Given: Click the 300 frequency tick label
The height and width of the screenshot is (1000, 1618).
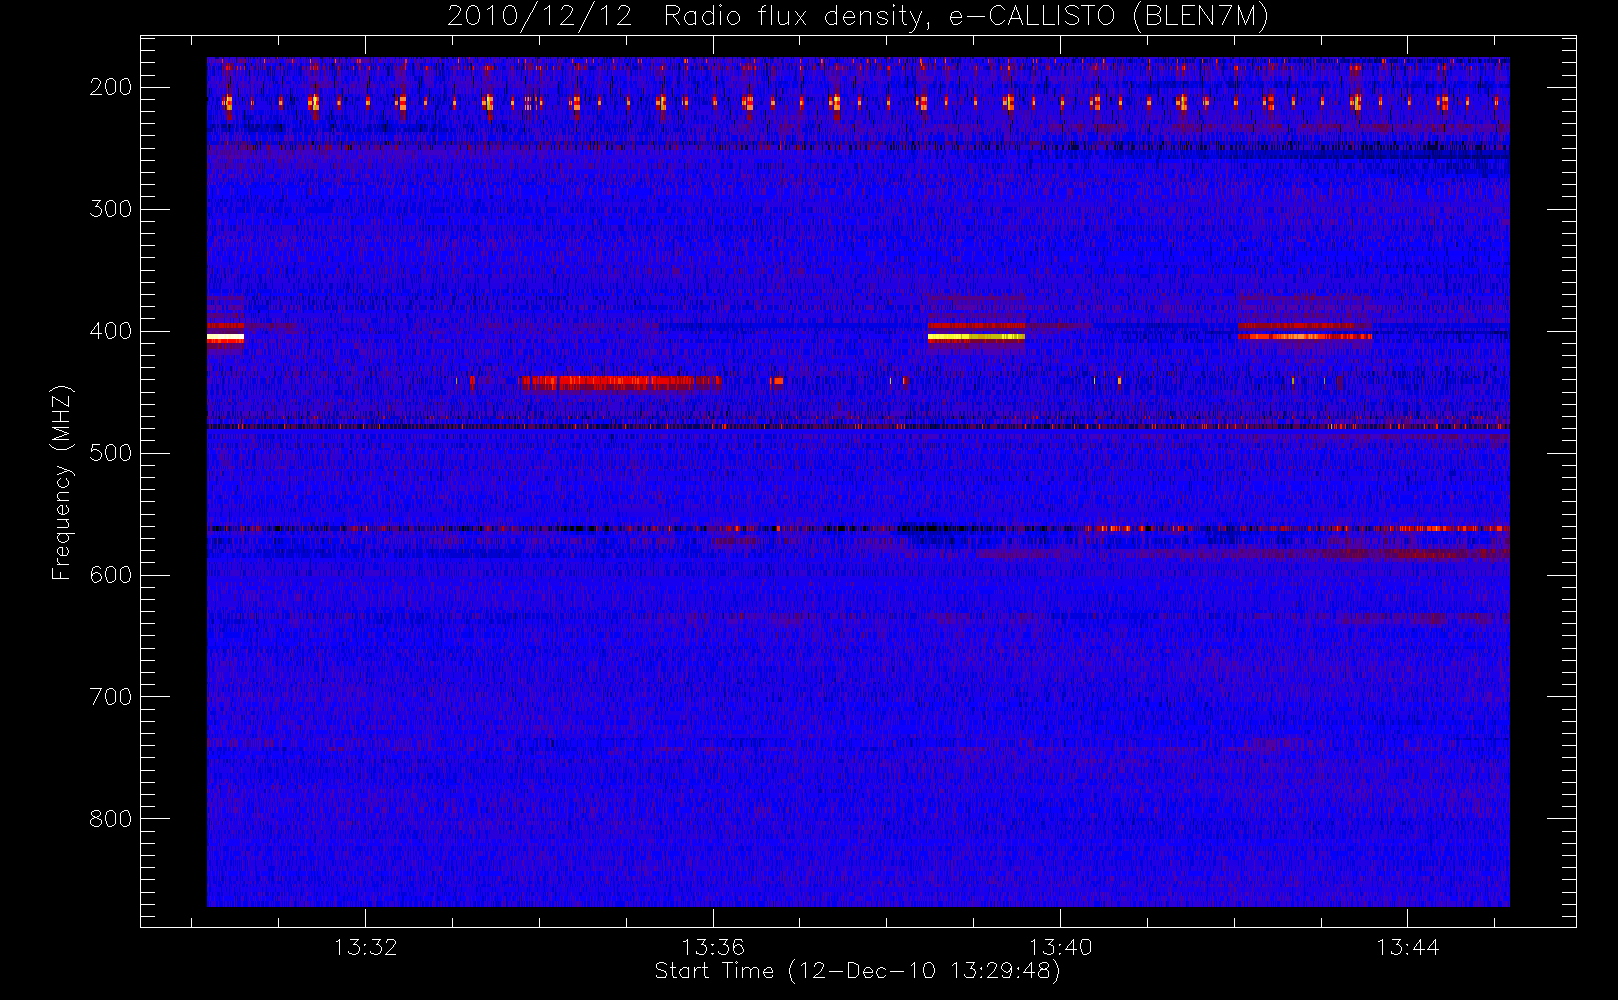Looking at the screenshot, I should pyautogui.click(x=111, y=209).
